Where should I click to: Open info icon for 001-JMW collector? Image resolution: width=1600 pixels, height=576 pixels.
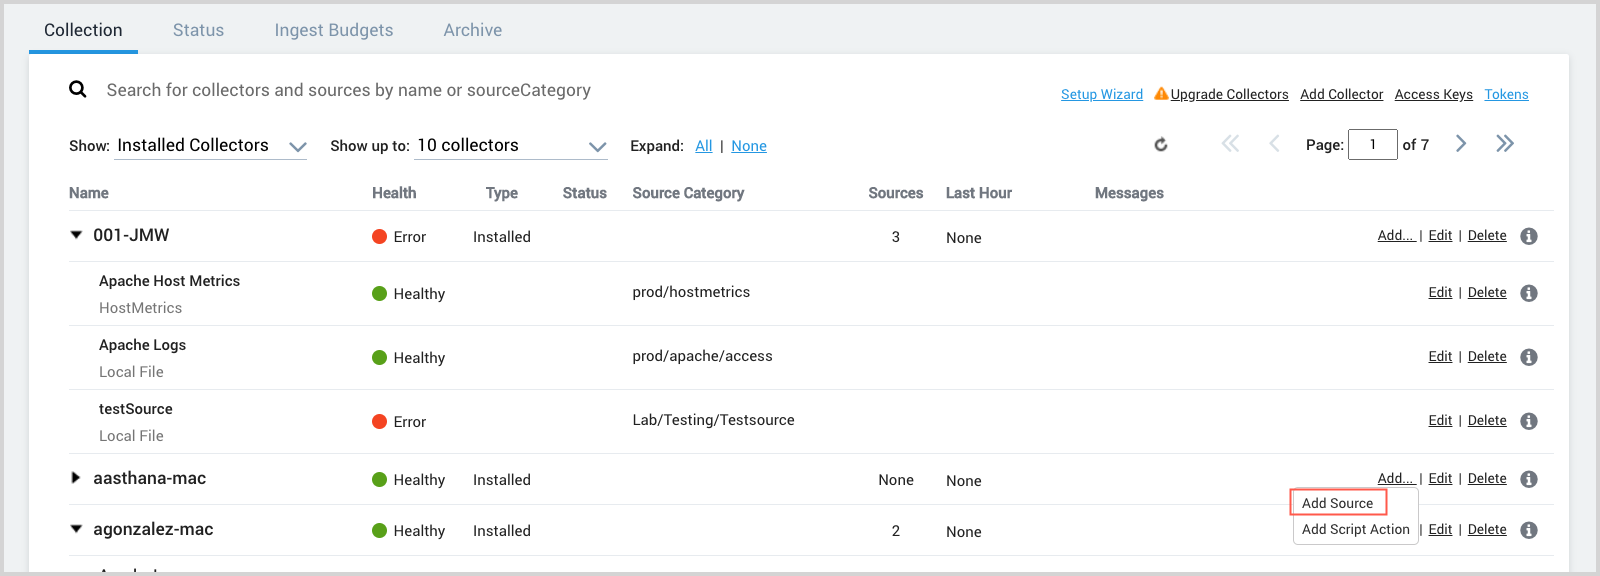1528,237
